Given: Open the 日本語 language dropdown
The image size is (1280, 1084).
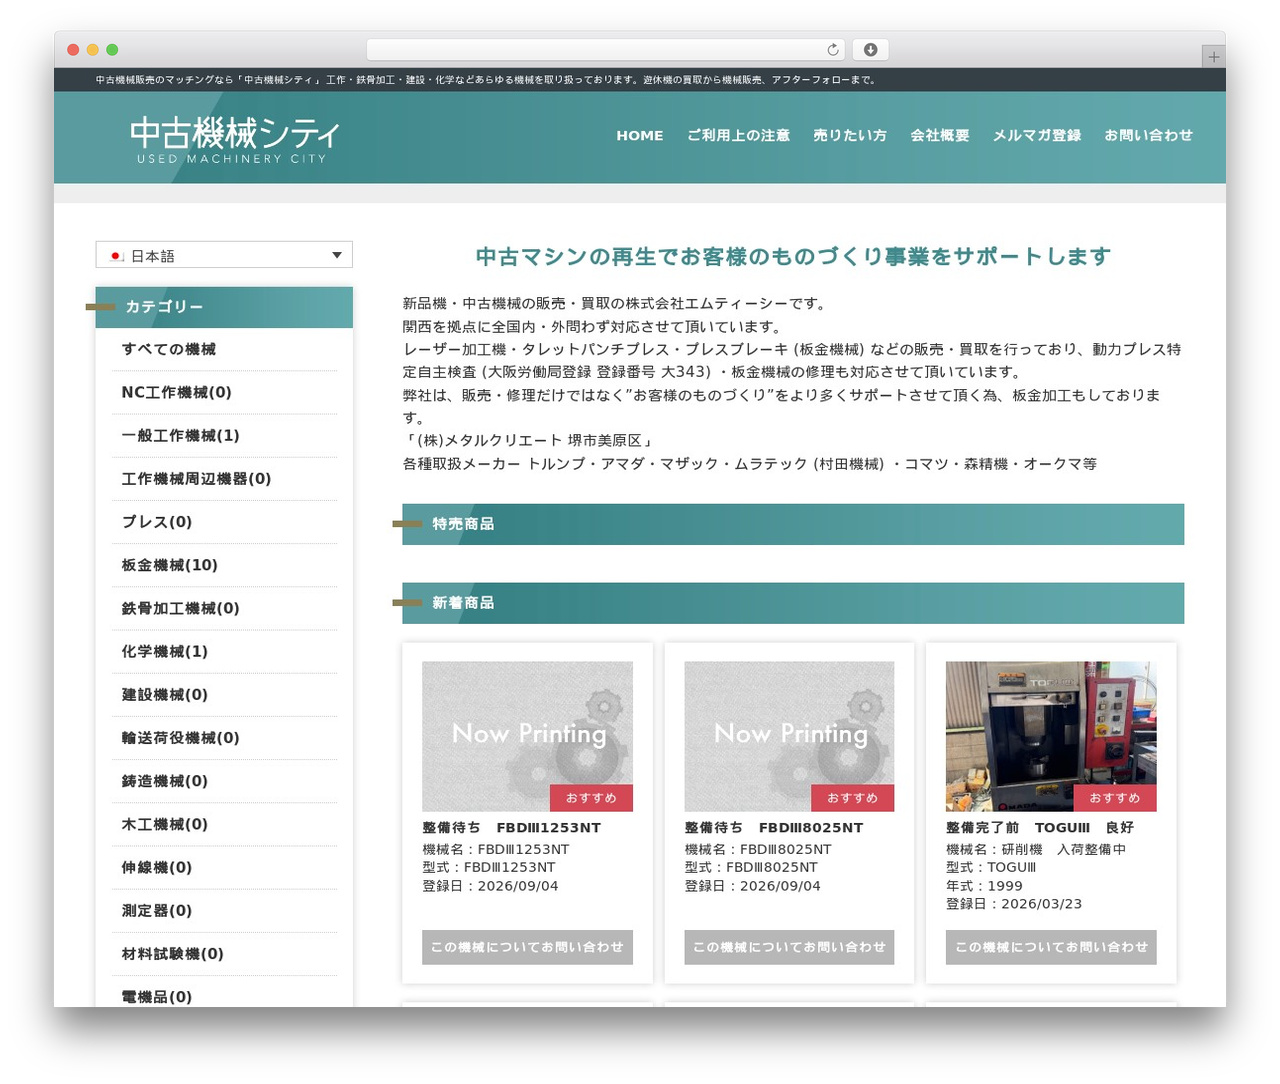Looking at the screenshot, I should [x=224, y=255].
